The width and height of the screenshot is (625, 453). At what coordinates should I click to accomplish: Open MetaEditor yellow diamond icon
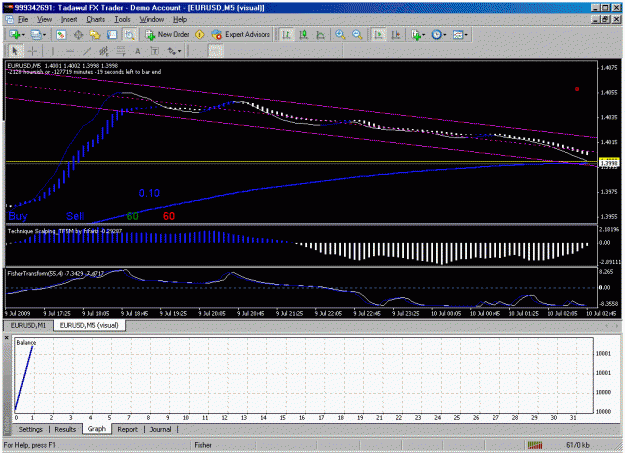(x=200, y=35)
